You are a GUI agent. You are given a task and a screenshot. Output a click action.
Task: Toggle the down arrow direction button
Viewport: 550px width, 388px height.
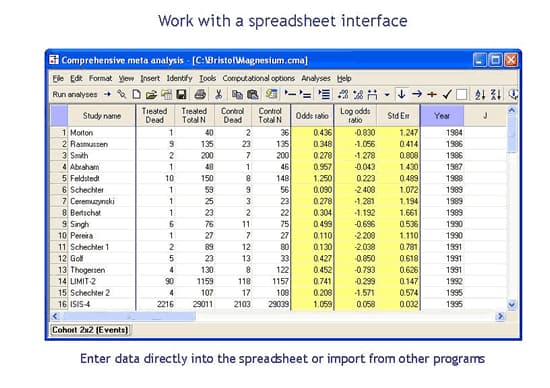click(402, 94)
